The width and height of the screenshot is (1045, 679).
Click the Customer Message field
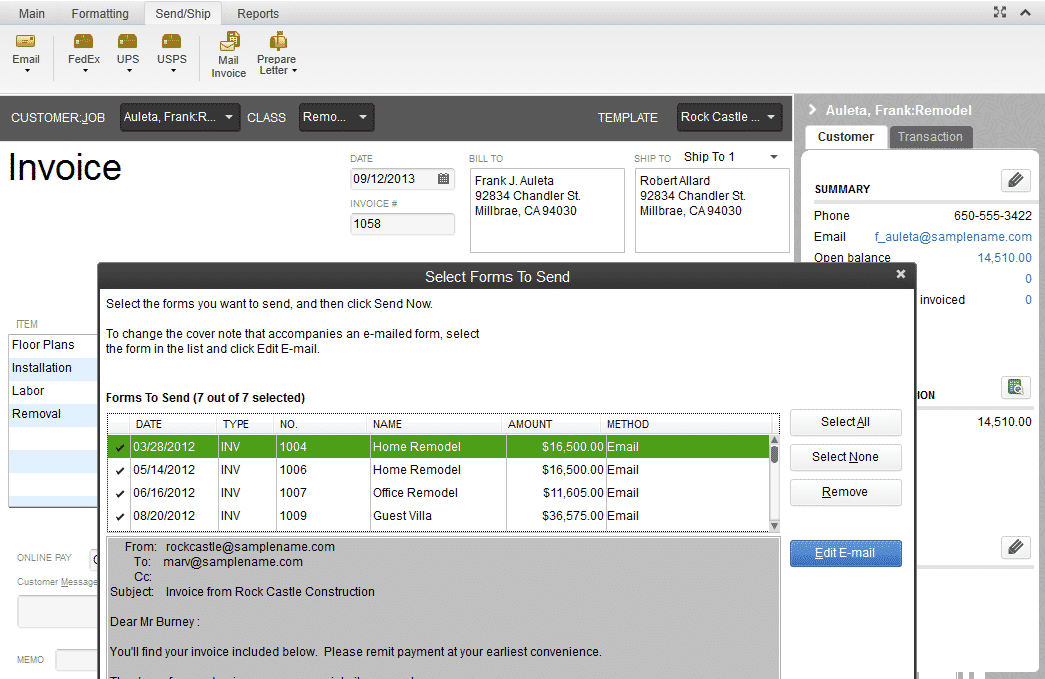(x=57, y=612)
